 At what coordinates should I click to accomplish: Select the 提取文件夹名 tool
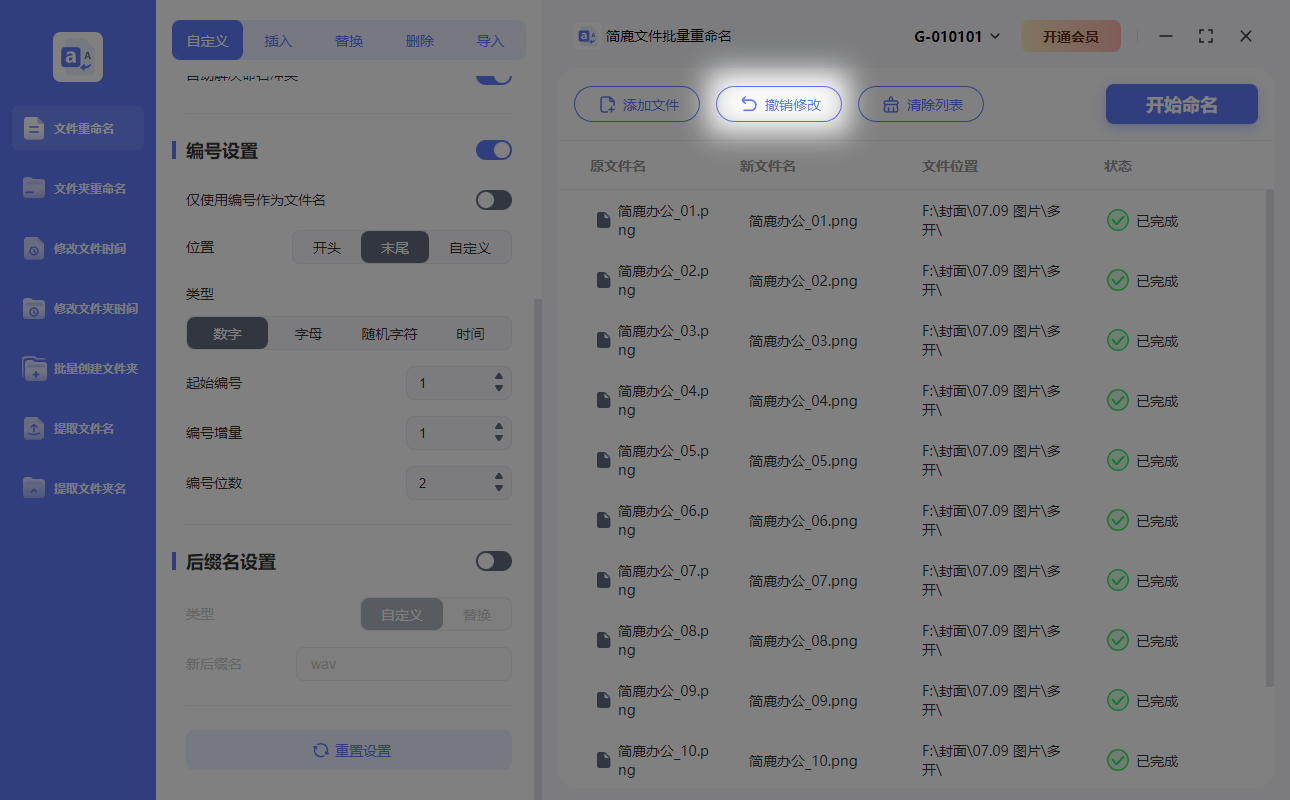point(77,488)
